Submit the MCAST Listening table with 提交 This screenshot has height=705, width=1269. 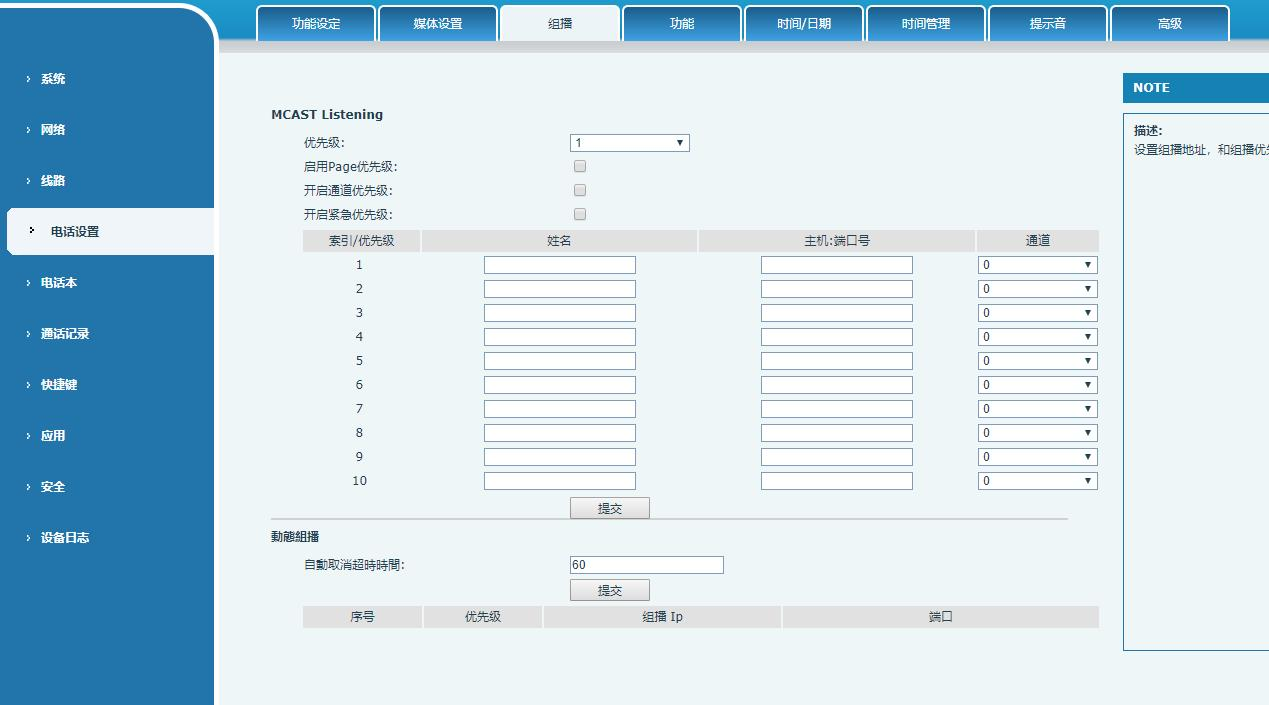[x=610, y=508]
